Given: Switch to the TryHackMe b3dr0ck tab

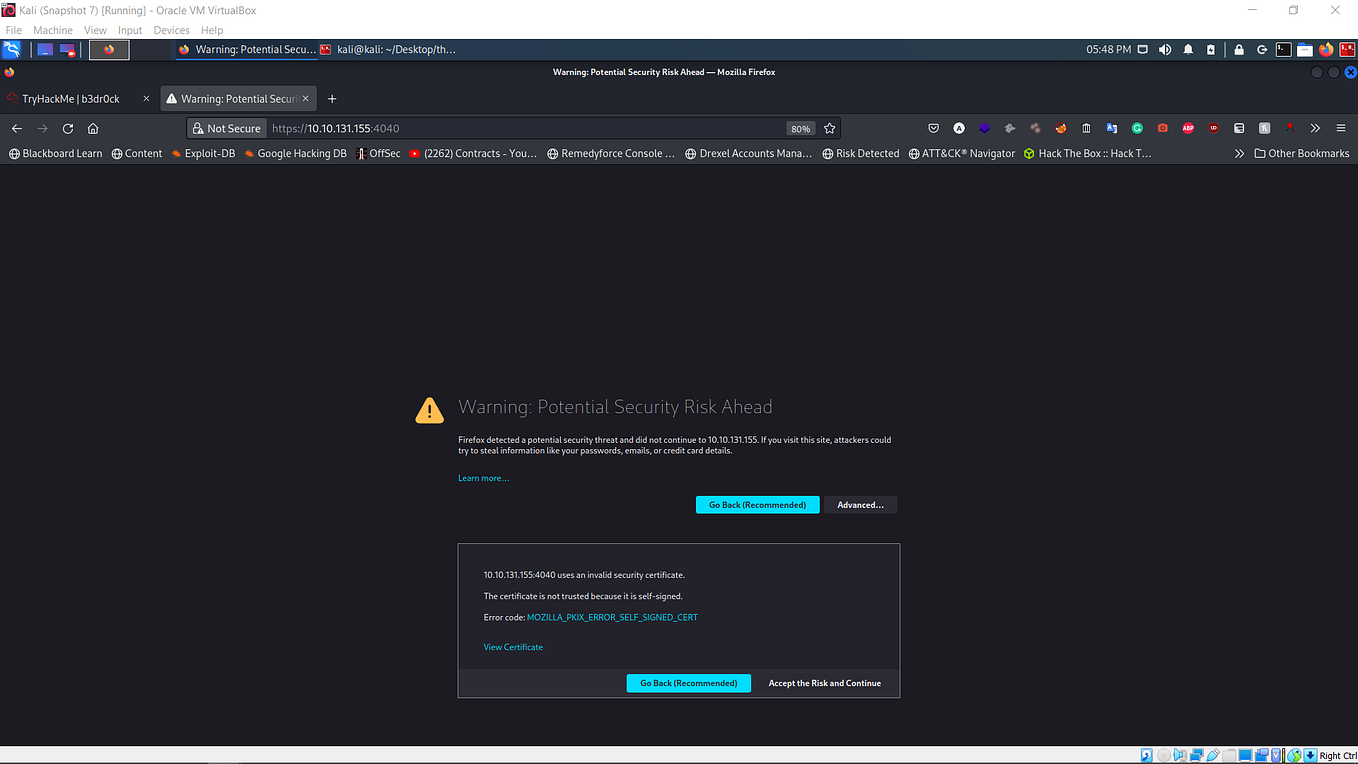Looking at the screenshot, I should (70, 98).
